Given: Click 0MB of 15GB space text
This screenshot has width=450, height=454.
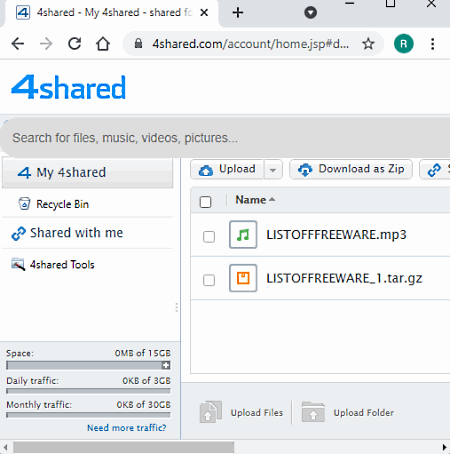Looking at the screenshot, I should (x=143, y=353).
